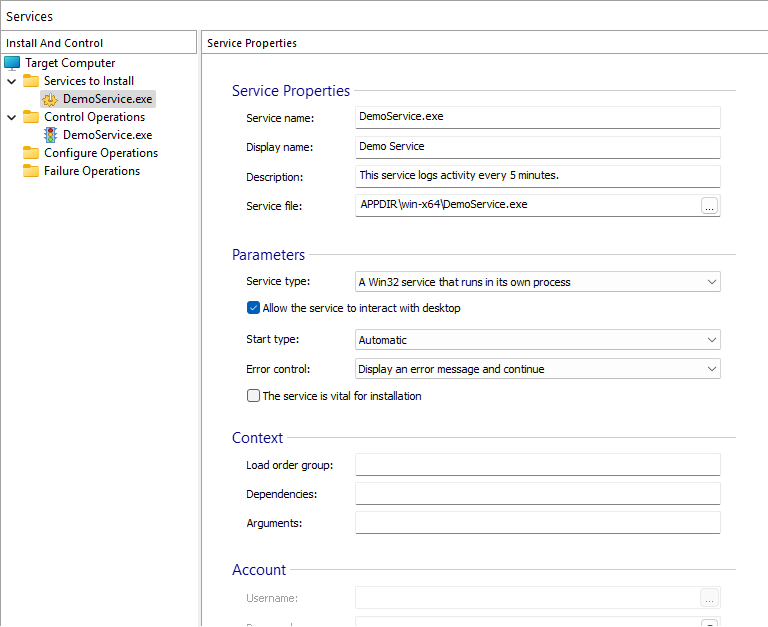The height and width of the screenshot is (627, 768).
Task: Collapse the Control Operations tree node
Action: coord(11,117)
